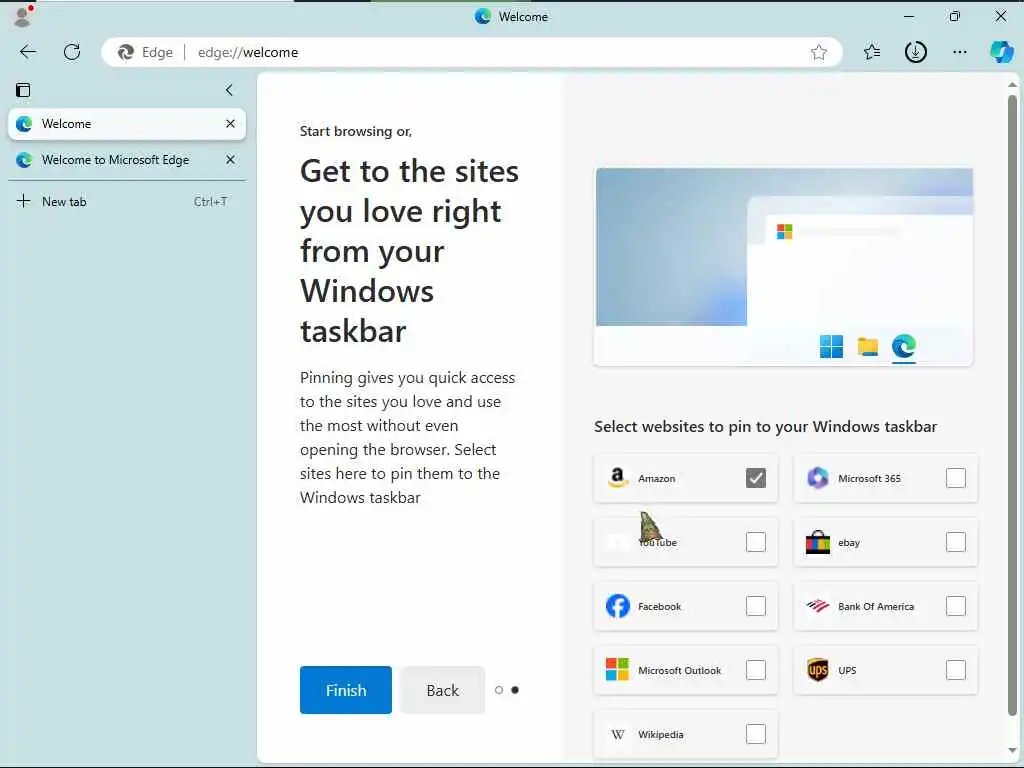Restore down the Edge window
This screenshot has height=768, width=1024.
(x=955, y=16)
